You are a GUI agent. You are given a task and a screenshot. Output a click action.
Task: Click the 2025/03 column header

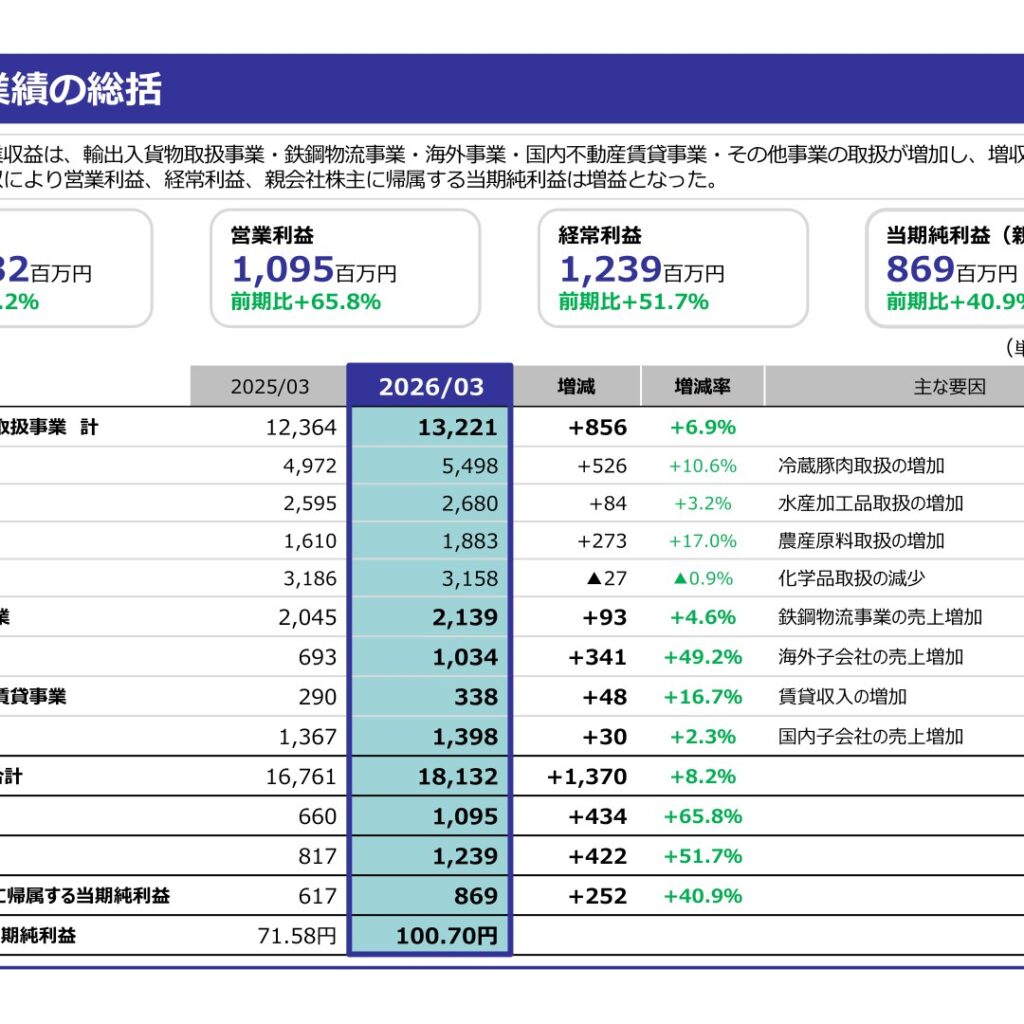(269, 387)
